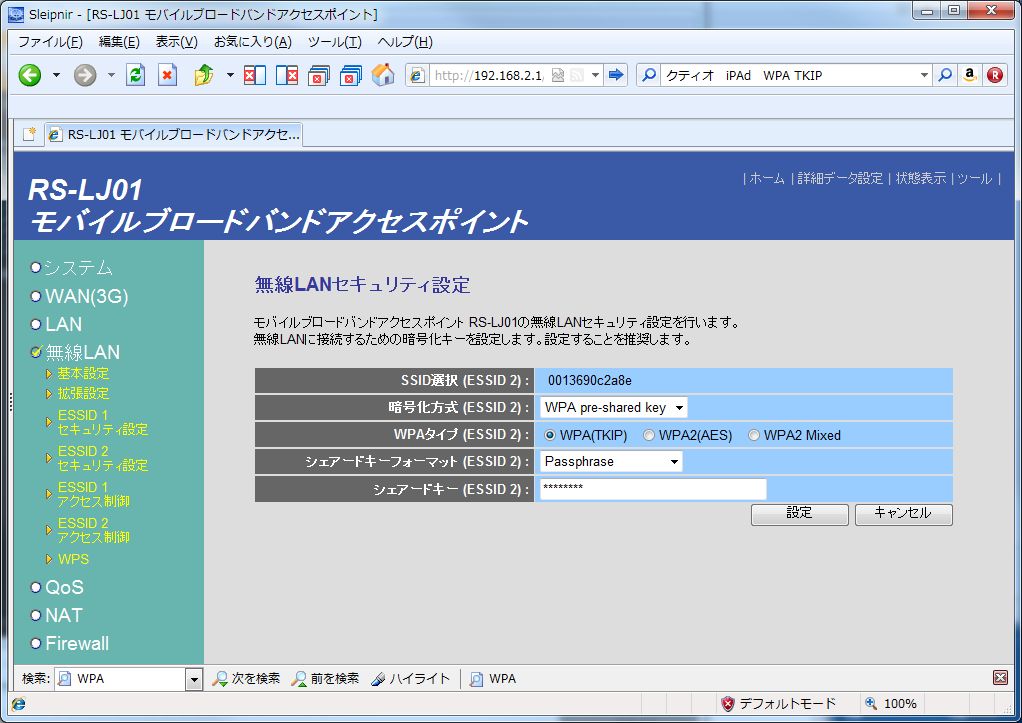This screenshot has height=723, width=1022.
Task: Click the search box with クティオ iPAd text
Action: [787, 76]
